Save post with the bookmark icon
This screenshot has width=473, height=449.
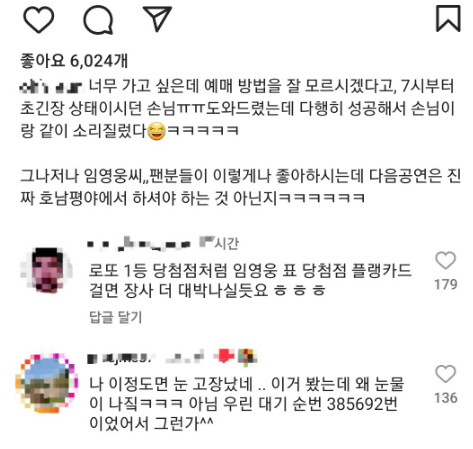click(x=448, y=19)
